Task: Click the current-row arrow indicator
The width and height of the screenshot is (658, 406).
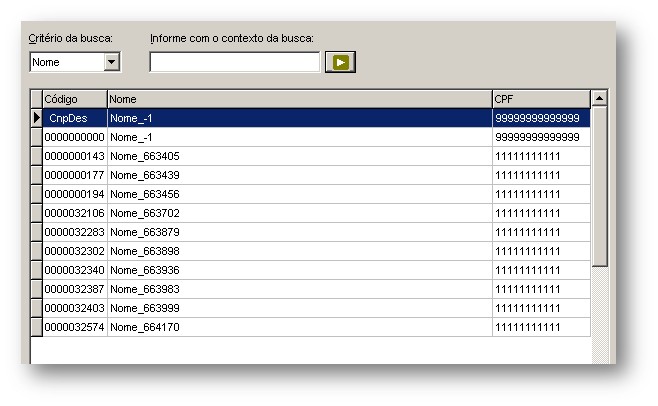Action: pyautogui.click(x=37, y=118)
